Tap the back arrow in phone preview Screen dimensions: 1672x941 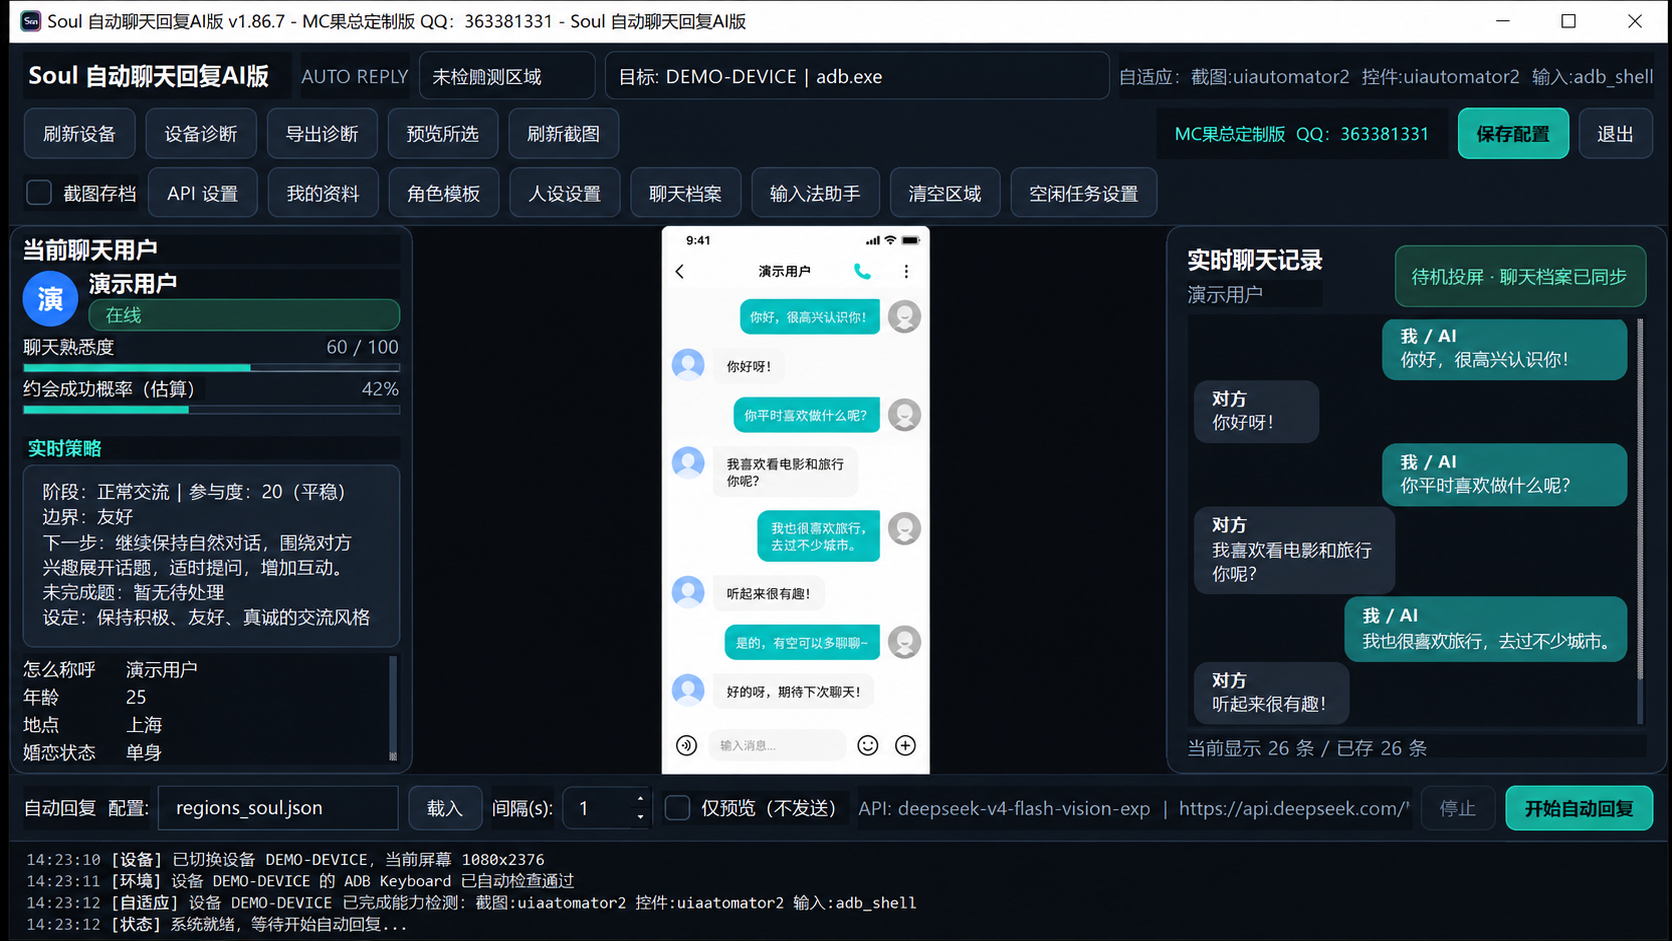(680, 271)
